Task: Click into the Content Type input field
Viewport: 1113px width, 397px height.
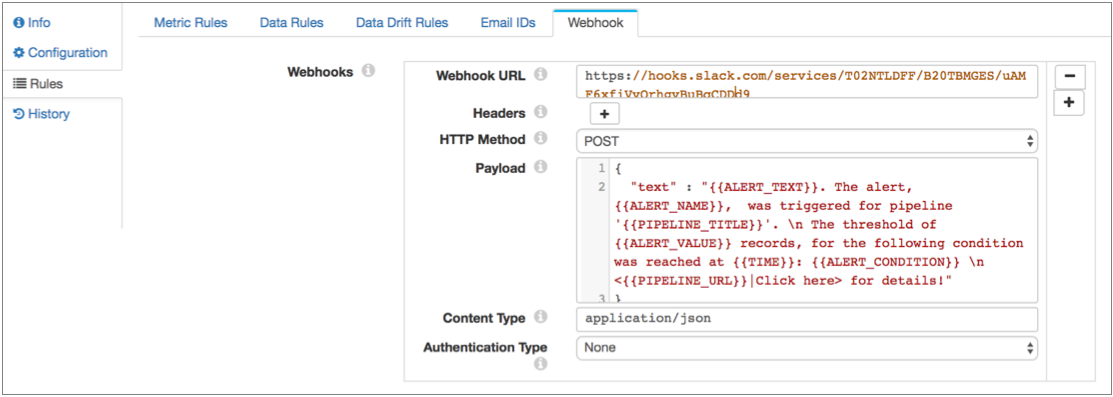Action: 807,319
